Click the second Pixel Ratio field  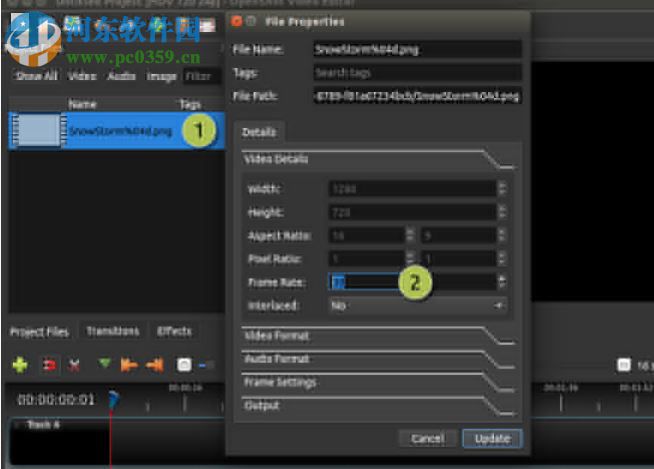coord(458,259)
